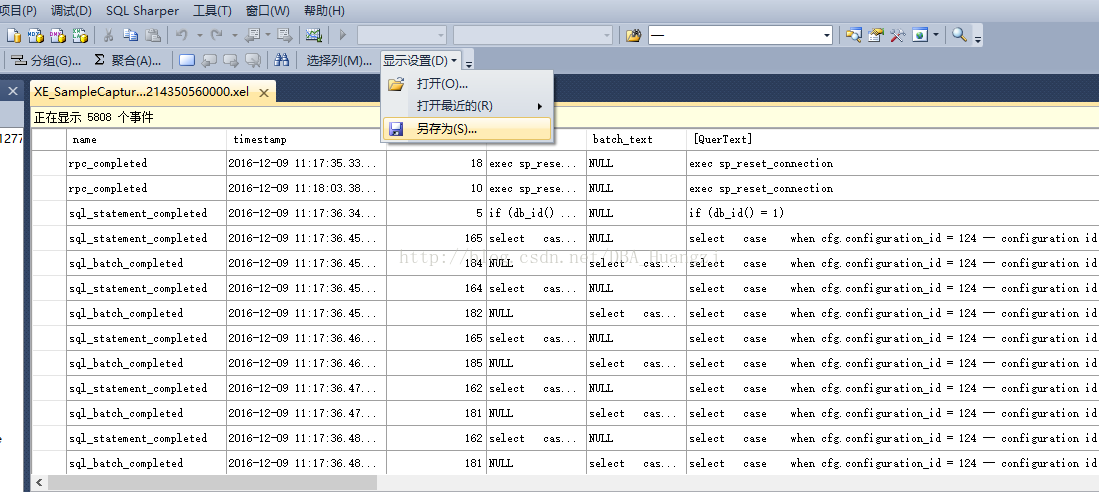The image size is (1099, 492).
Task: Select the duration cell showing 185
Action: pyautogui.click(x=436, y=363)
